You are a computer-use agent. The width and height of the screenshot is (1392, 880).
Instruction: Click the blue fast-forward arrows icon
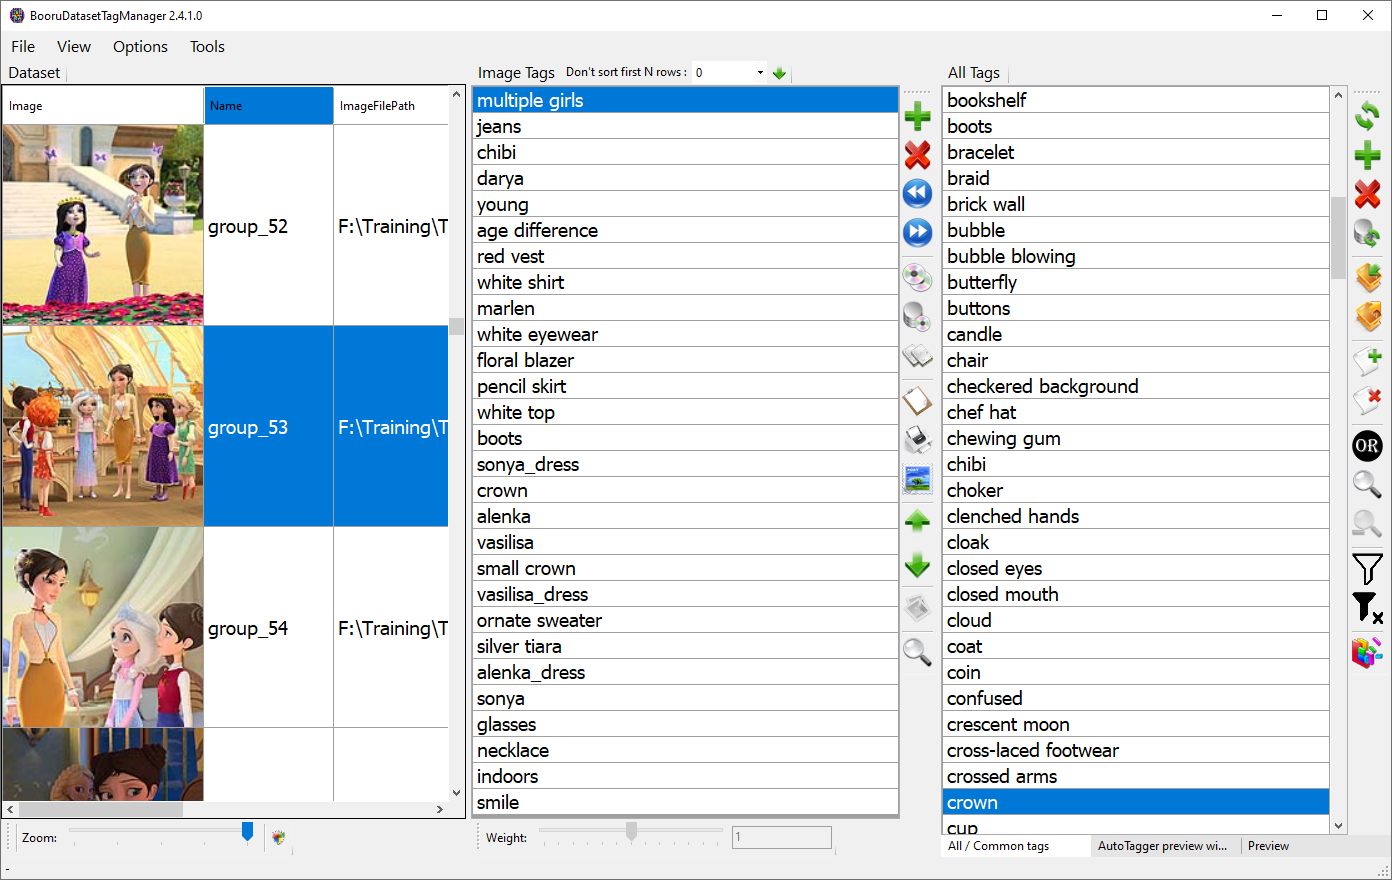click(917, 232)
